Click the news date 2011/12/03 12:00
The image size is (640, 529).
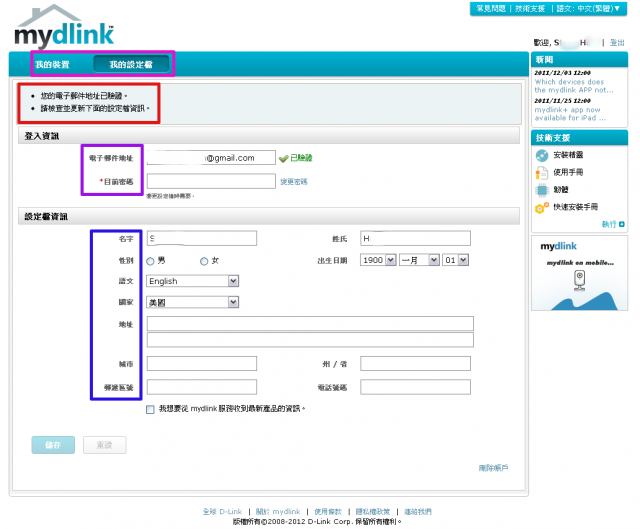click(x=562, y=73)
